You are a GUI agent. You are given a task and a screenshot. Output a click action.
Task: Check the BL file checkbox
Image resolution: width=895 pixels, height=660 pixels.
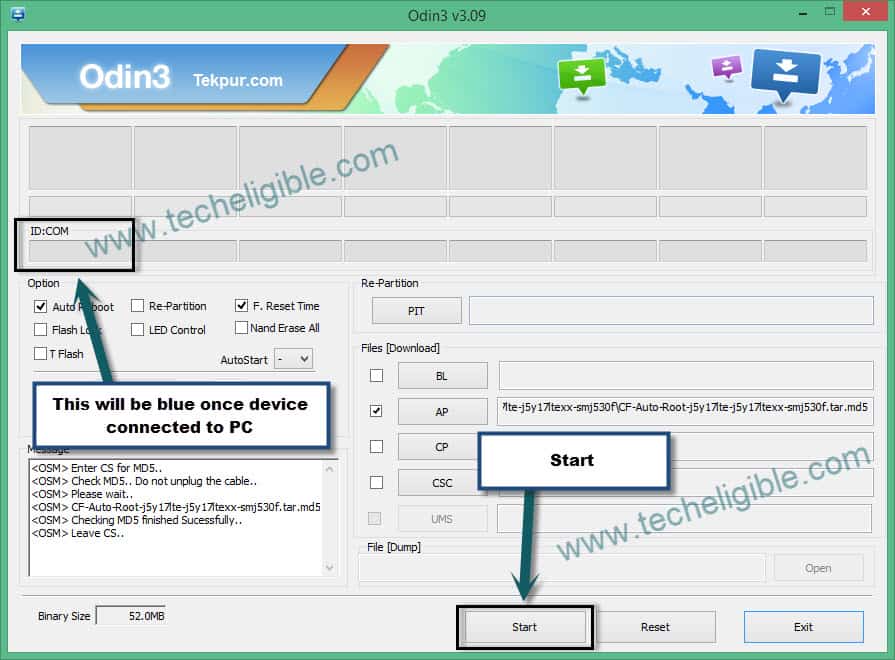click(376, 376)
